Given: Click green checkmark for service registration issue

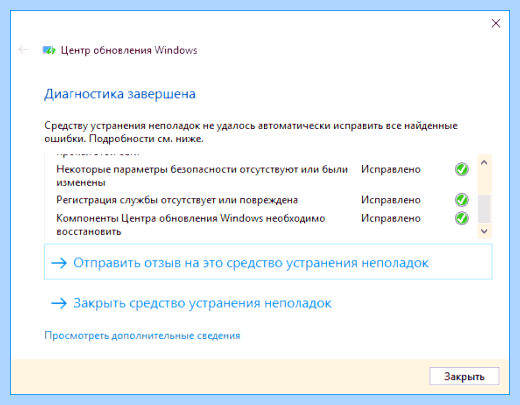Looking at the screenshot, I should click(462, 200).
